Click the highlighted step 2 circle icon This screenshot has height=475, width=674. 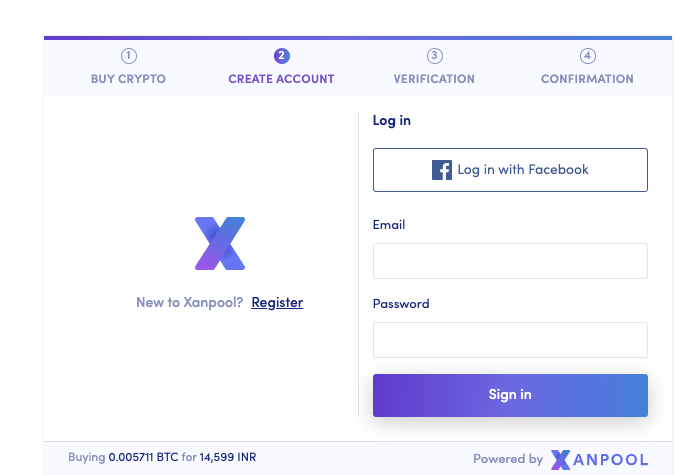click(x=281, y=56)
